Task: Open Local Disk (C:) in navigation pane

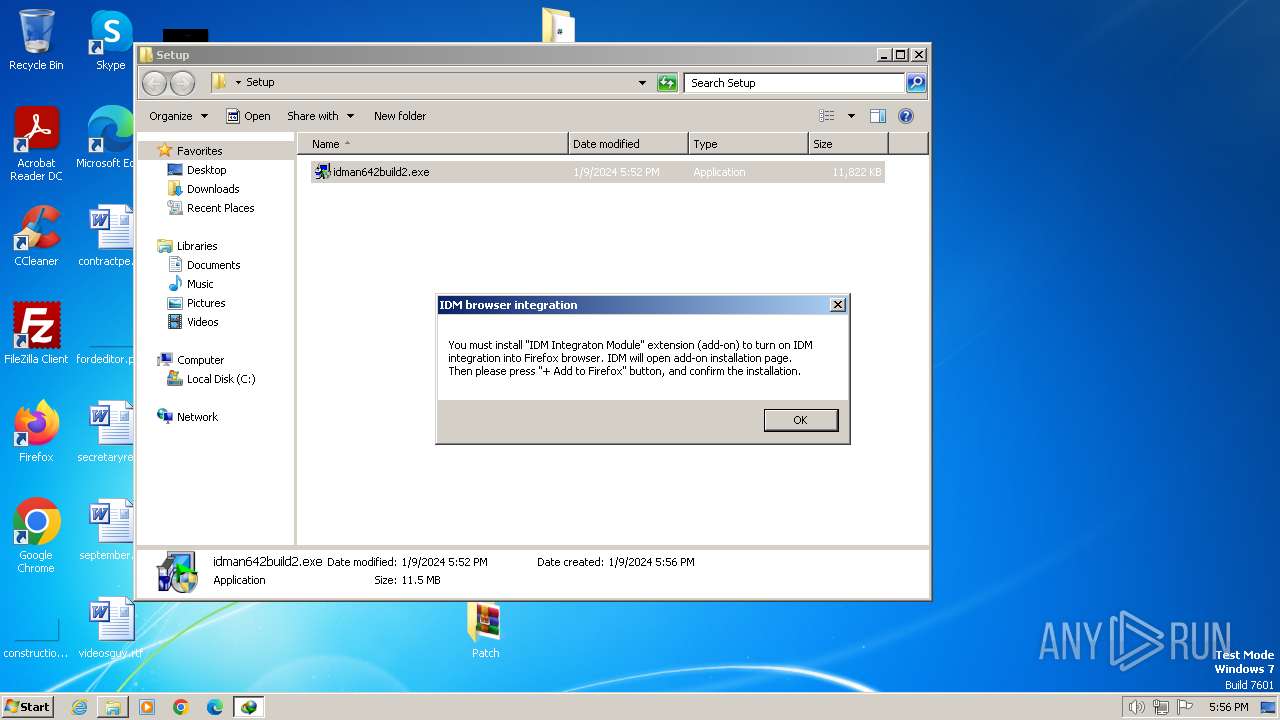Action: [221, 379]
